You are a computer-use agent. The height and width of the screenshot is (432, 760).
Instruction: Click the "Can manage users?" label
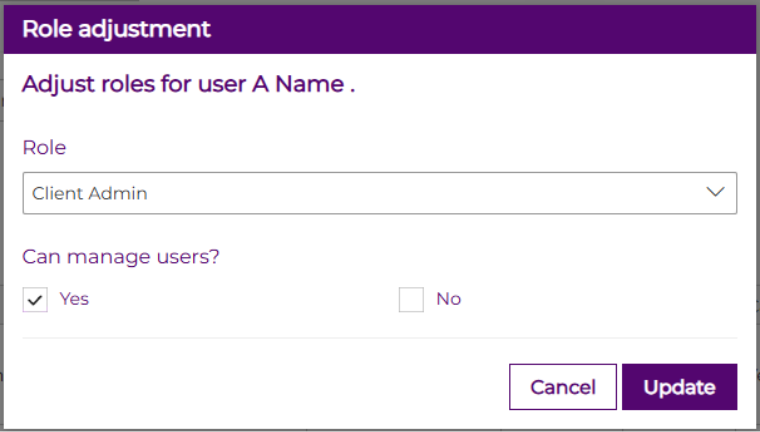(x=121, y=257)
